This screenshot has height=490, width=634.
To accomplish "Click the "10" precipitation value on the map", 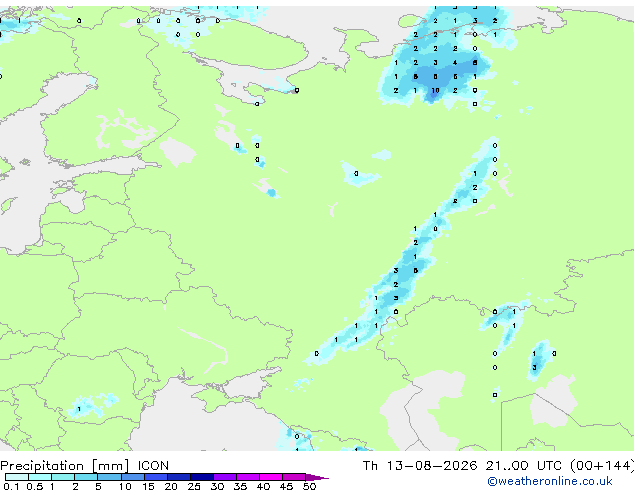I will click(435, 91).
